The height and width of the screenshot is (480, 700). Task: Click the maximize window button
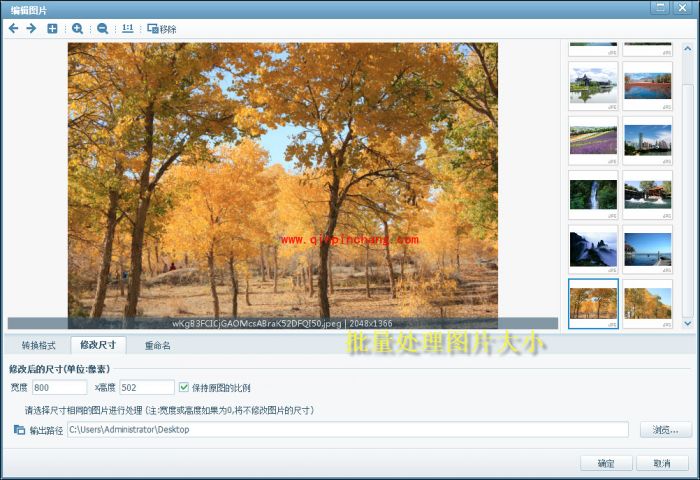point(661,8)
